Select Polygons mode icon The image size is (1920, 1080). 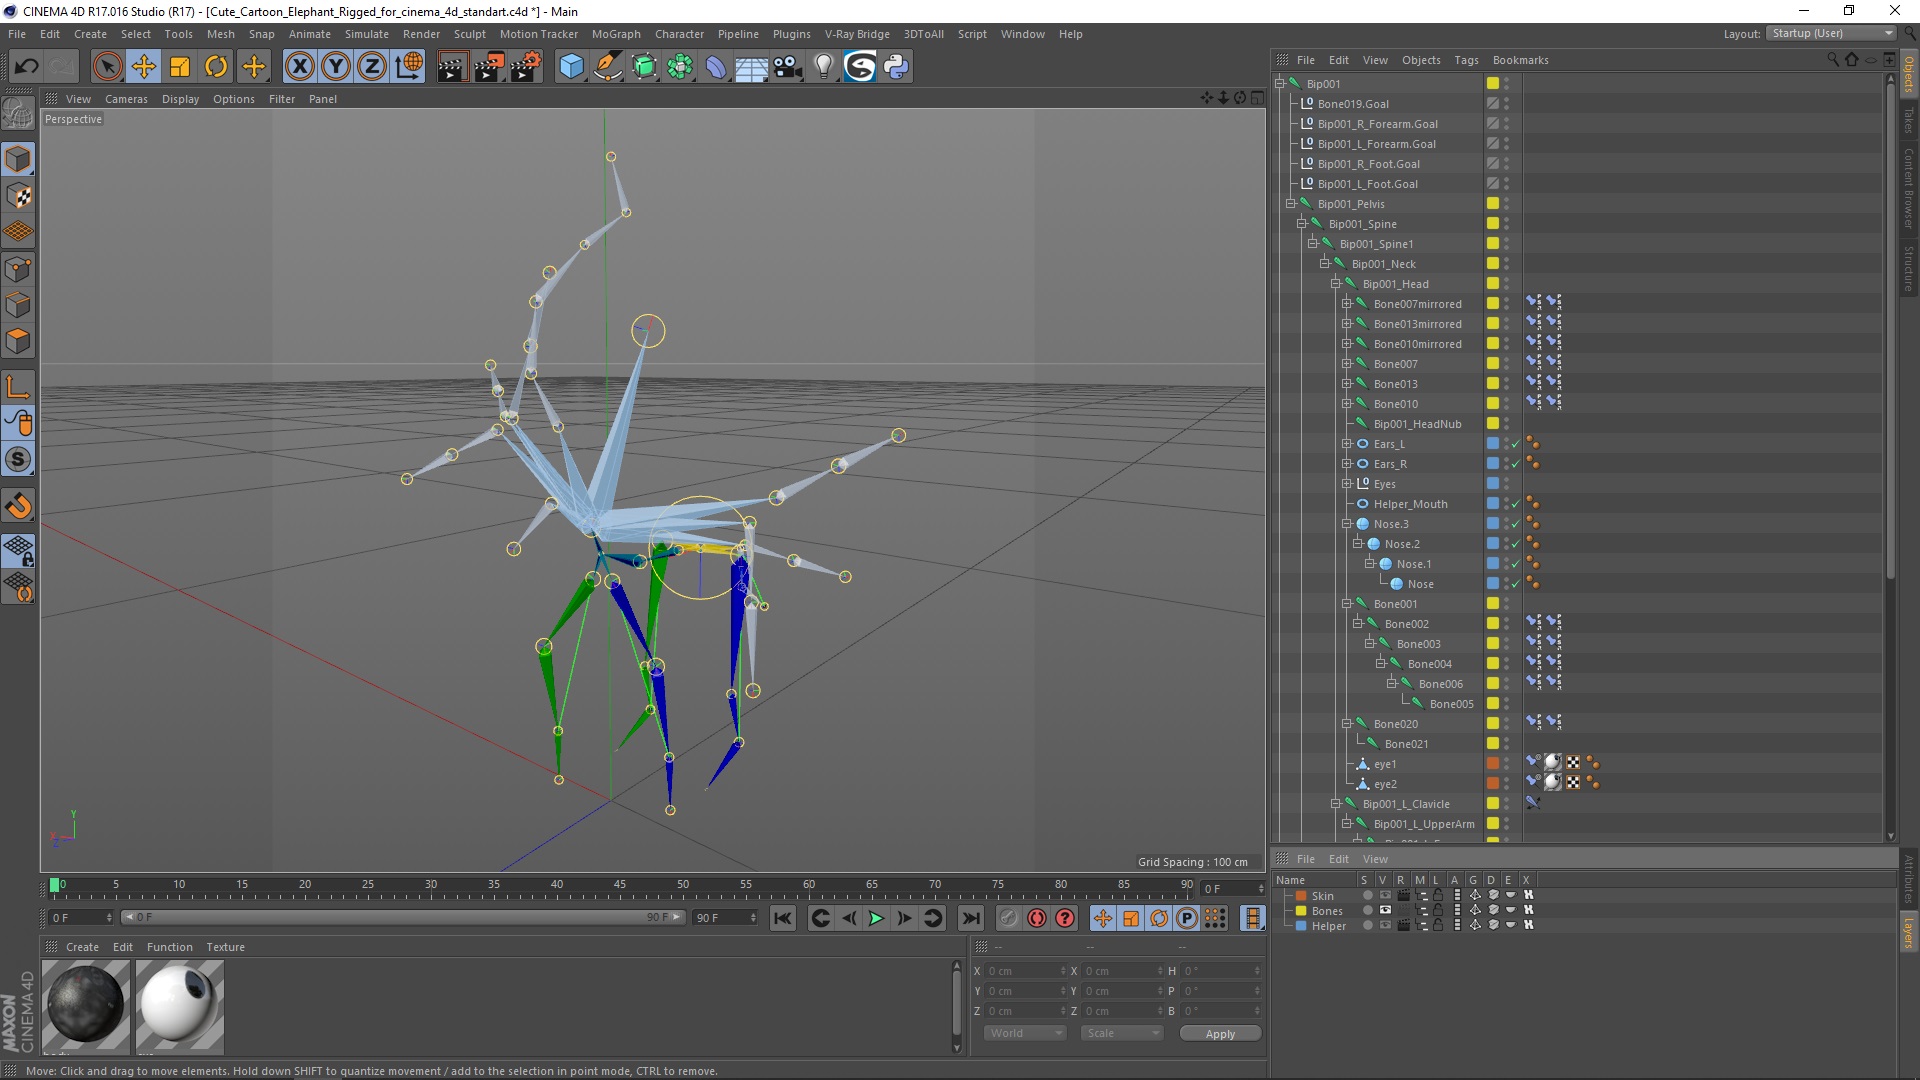pyautogui.click(x=18, y=341)
